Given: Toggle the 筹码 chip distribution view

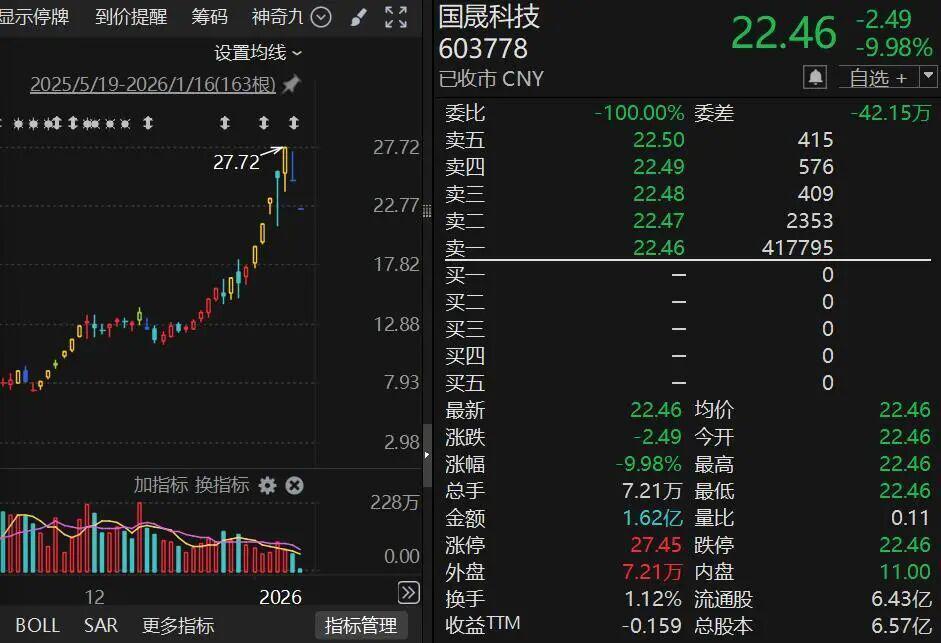Looking at the screenshot, I should pyautogui.click(x=210, y=17).
